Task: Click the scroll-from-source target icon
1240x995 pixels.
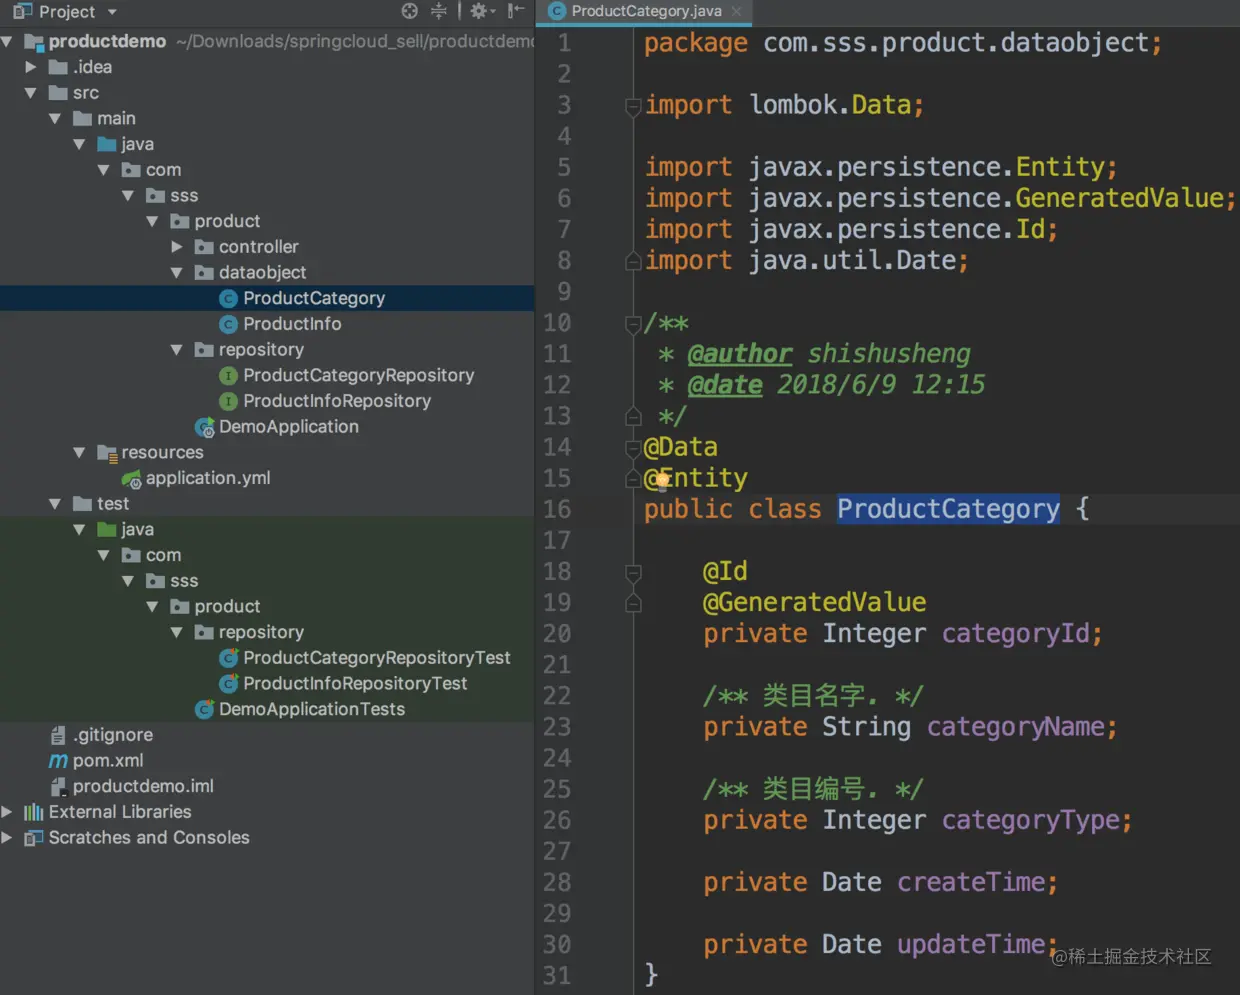Action: coord(410,11)
